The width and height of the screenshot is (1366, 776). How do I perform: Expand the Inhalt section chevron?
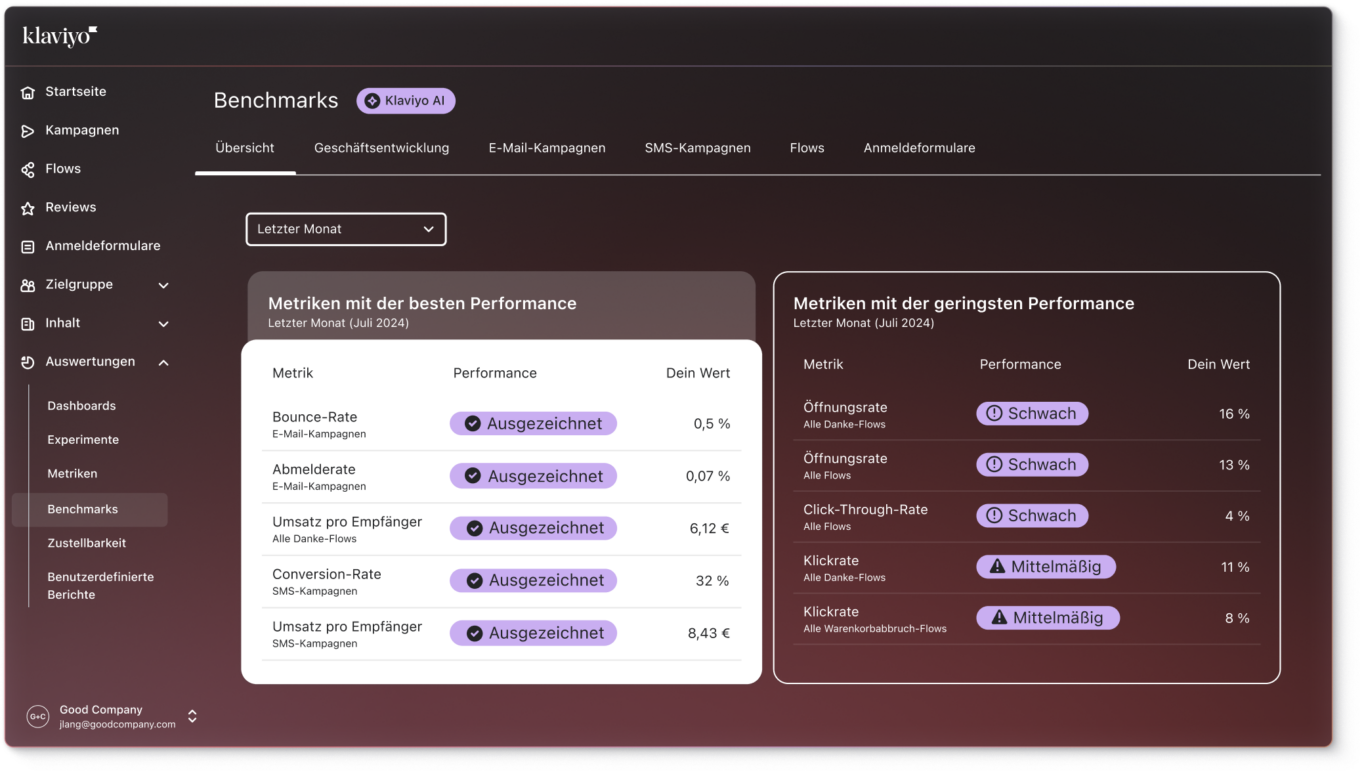pos(164,324)
